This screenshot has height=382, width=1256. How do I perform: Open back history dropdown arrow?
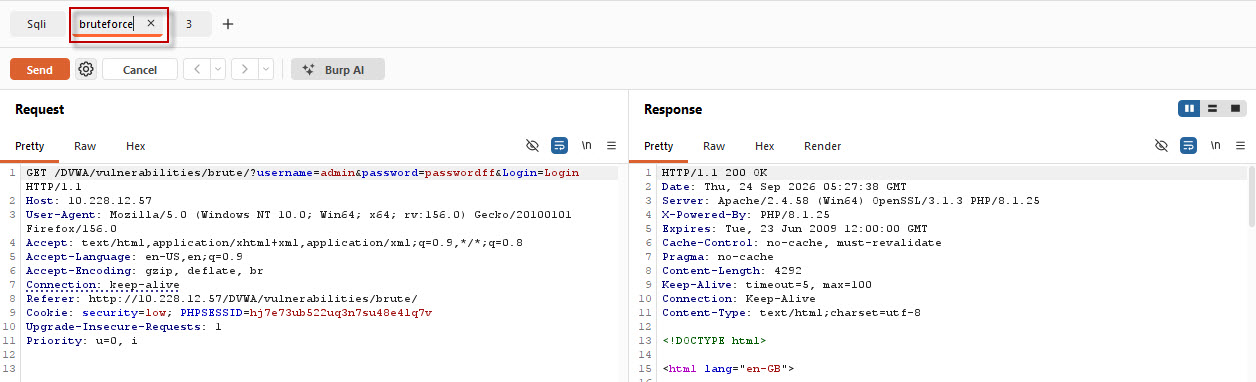pyautogui.click(x=218, y=69)
